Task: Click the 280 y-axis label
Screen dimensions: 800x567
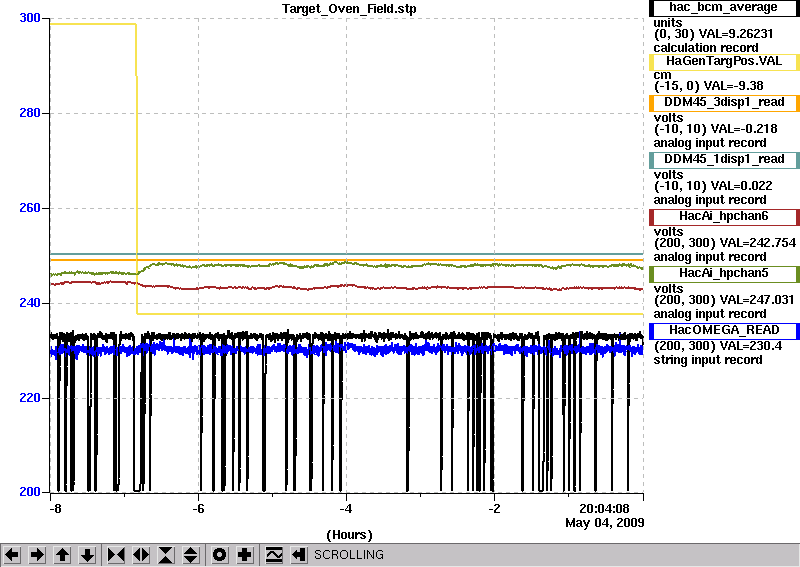Action: tap(30, 113)
